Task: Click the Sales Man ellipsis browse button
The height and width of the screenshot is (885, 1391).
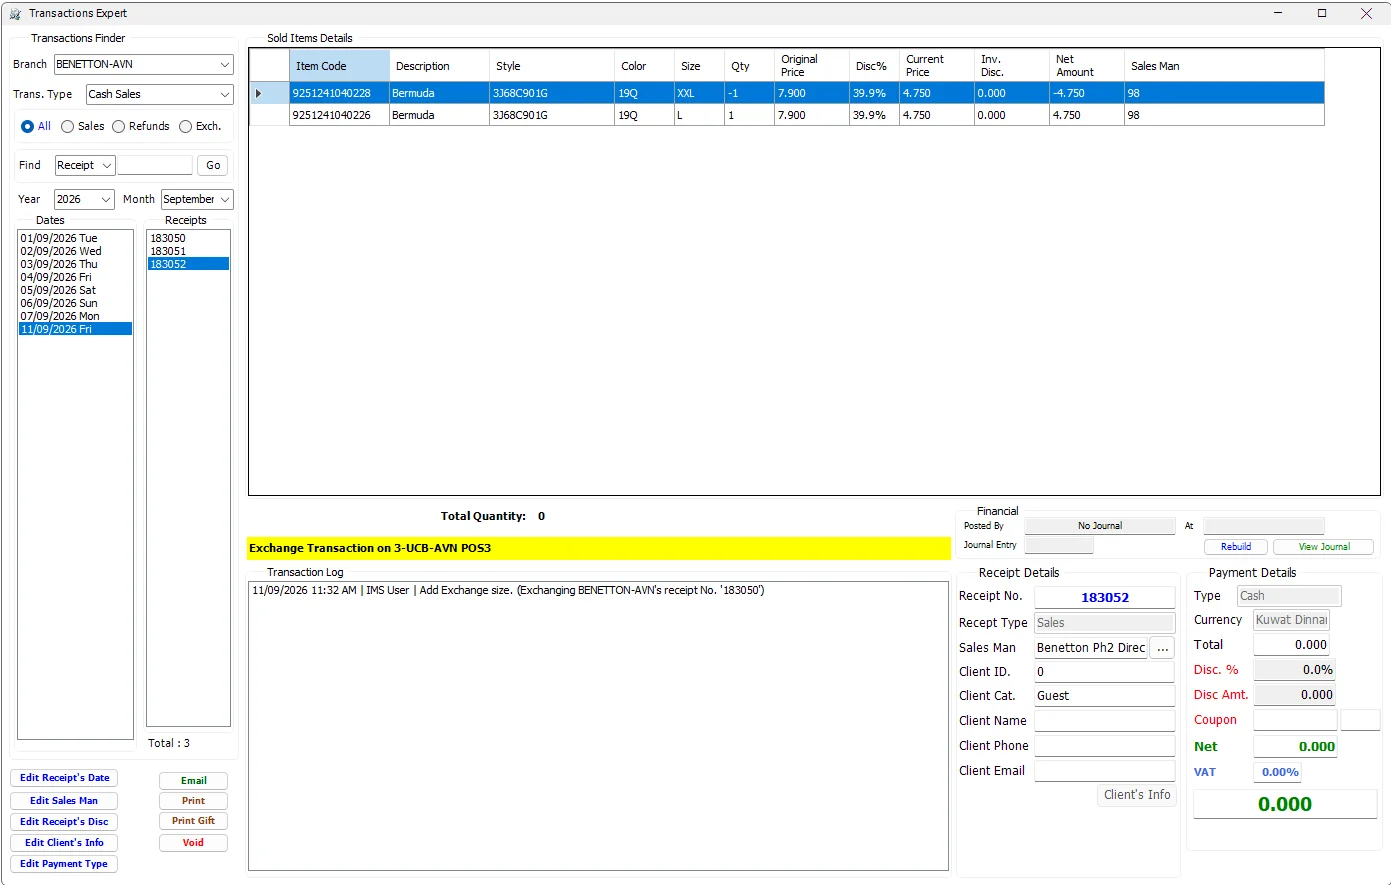Action: click(1162, 648)
